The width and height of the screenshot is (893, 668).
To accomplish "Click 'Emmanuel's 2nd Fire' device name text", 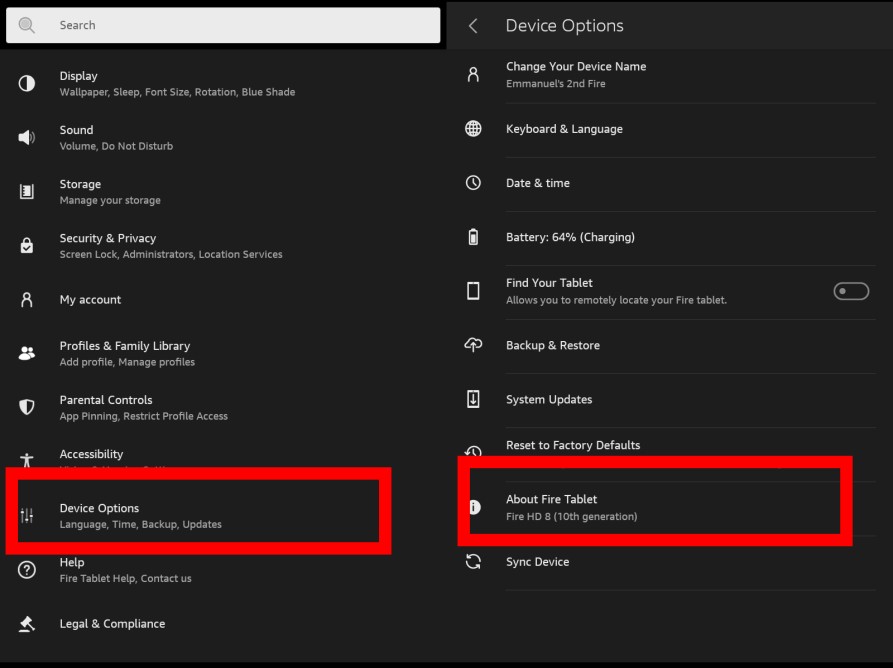I will [x=555, y=84].
